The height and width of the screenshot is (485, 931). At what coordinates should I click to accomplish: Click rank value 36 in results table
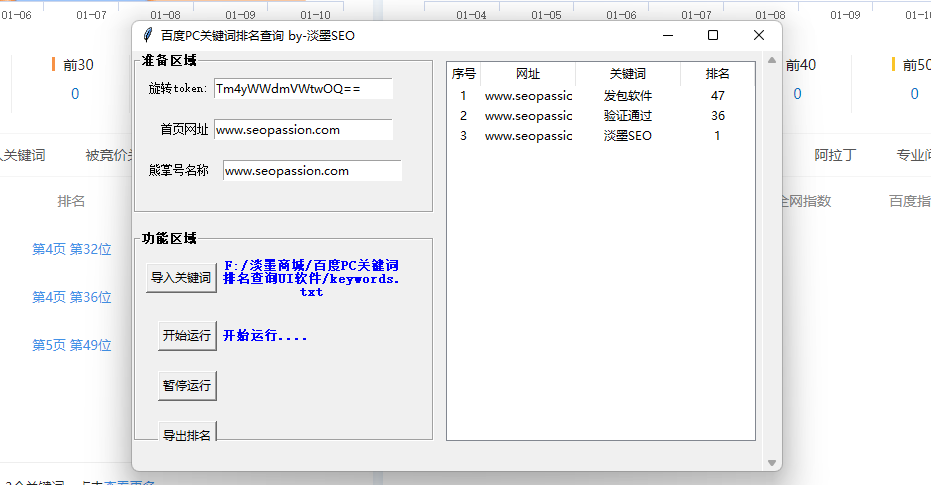click(x=717, y=116)
